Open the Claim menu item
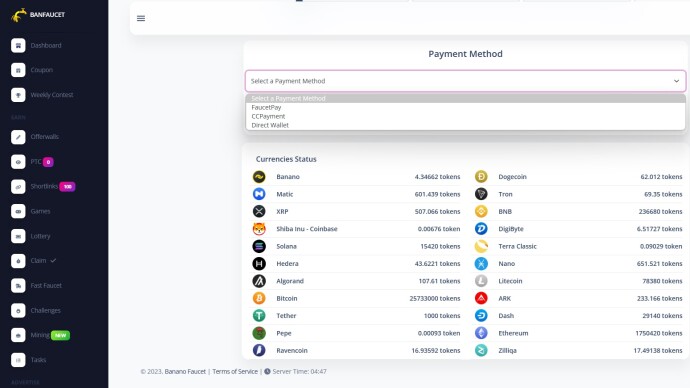This screenshot has height=388, width=690. [x=38, y=260]
